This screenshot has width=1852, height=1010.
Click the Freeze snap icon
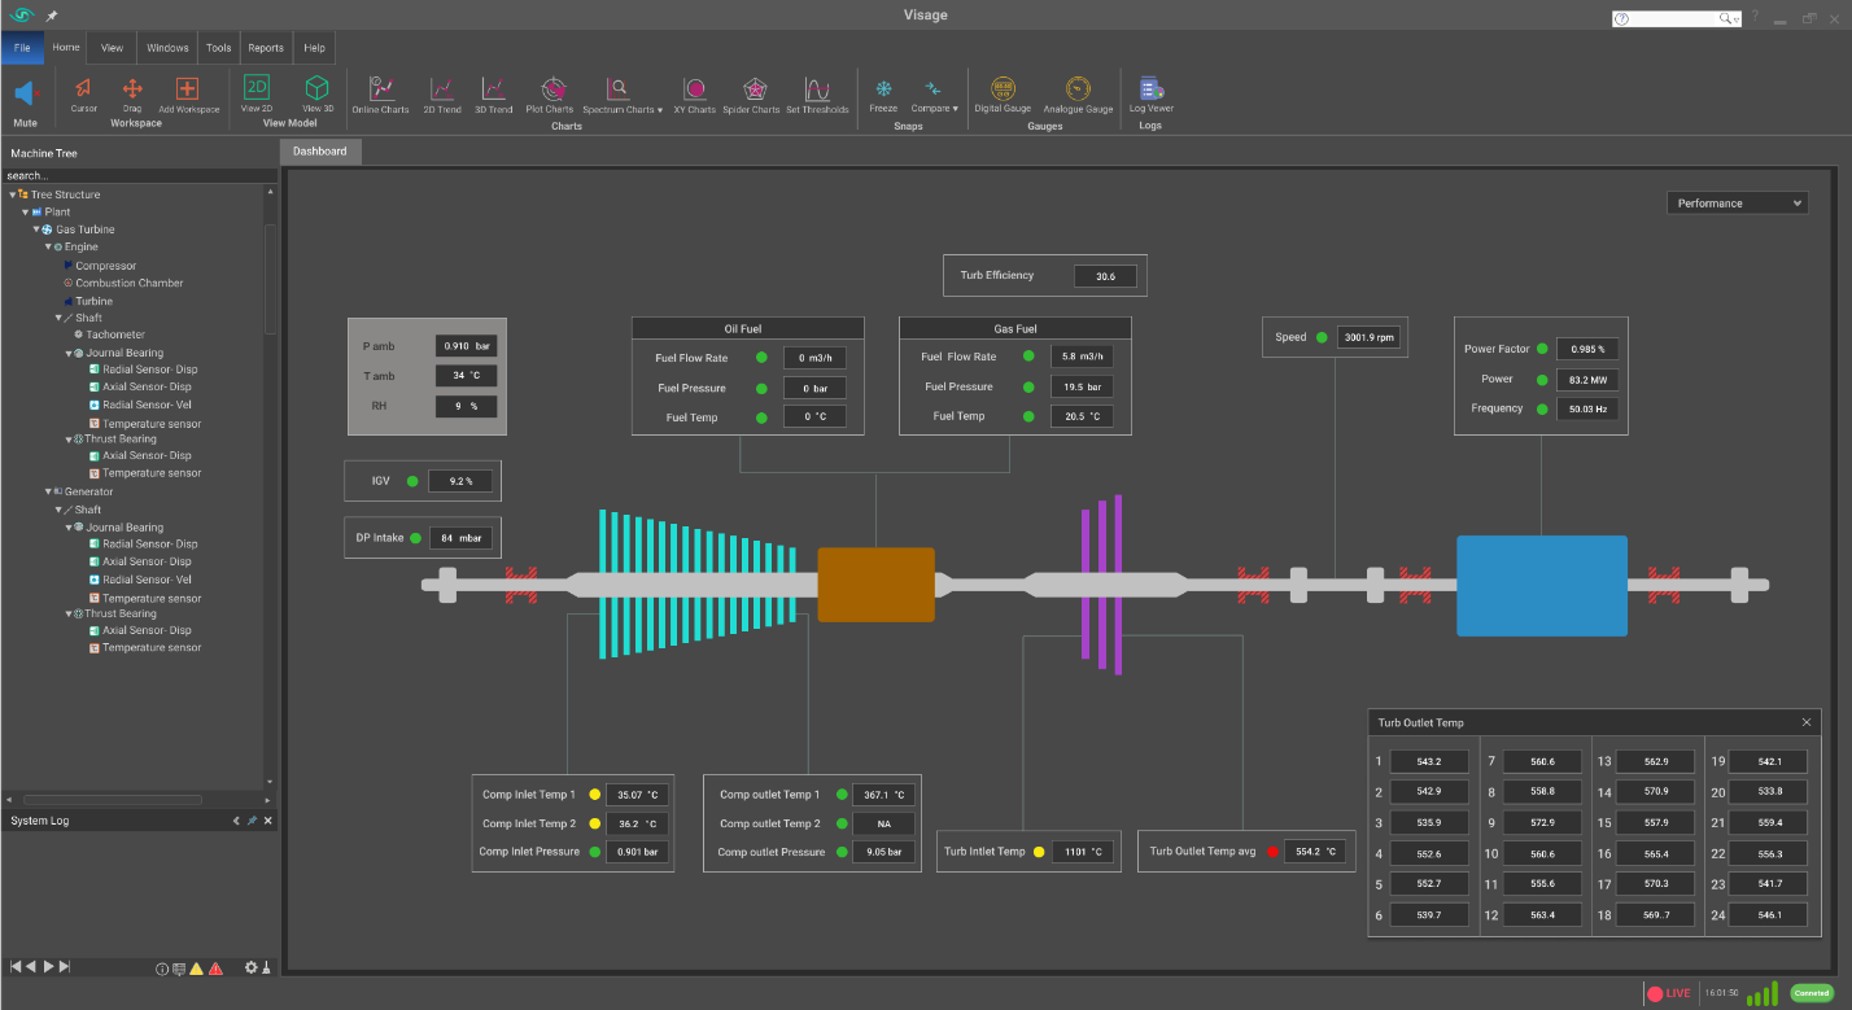pyautogui.click(x=883, y=89)
